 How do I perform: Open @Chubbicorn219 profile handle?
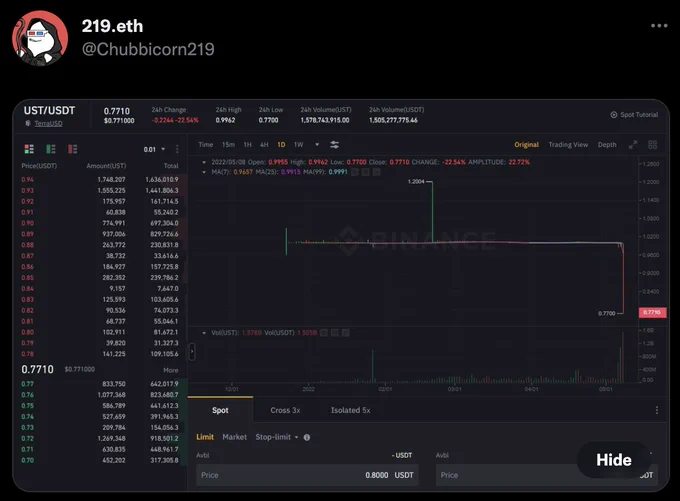coord(148,49)
